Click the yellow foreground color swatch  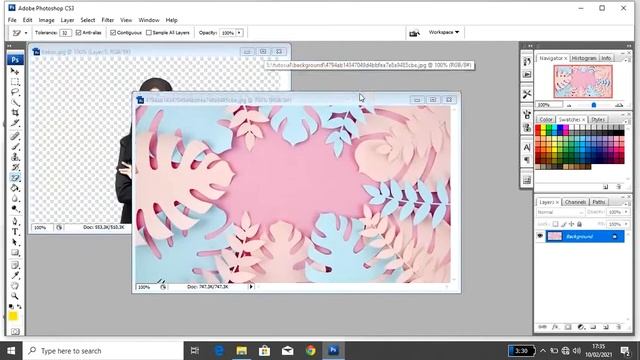[x=13, y=316]
